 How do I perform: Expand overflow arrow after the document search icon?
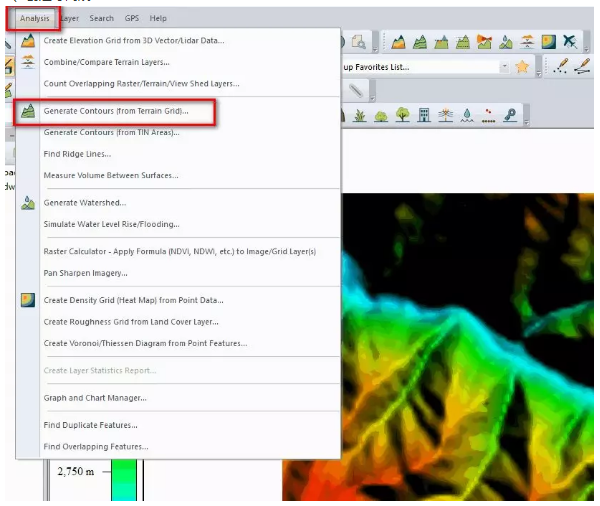[375, 49]
